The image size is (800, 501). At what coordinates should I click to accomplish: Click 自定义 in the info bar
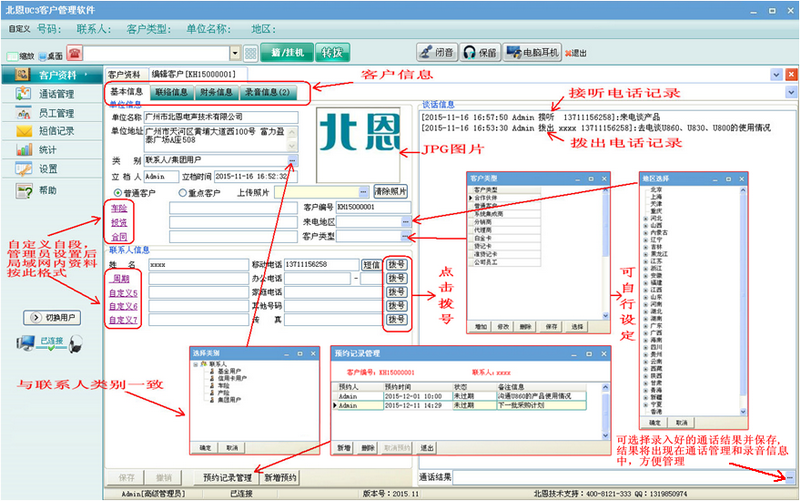(x=19, y=29)
